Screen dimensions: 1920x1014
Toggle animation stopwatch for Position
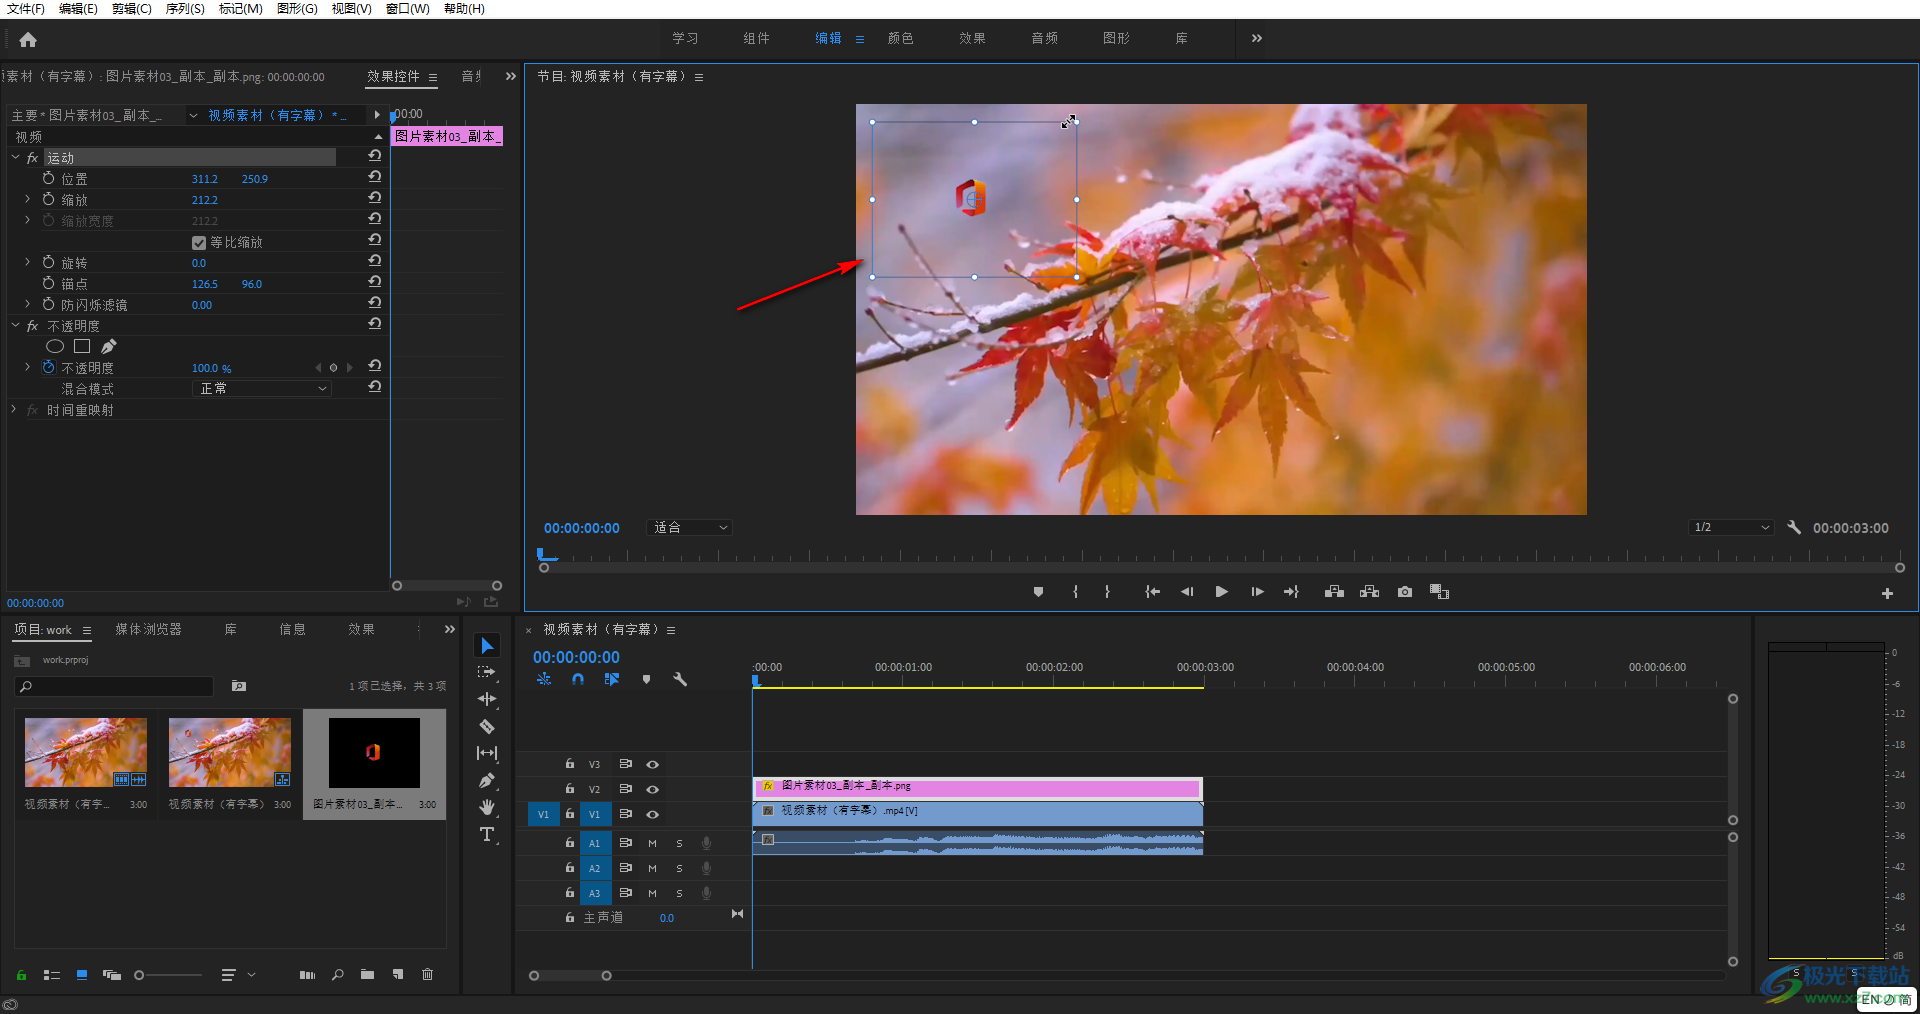[48, 178]
